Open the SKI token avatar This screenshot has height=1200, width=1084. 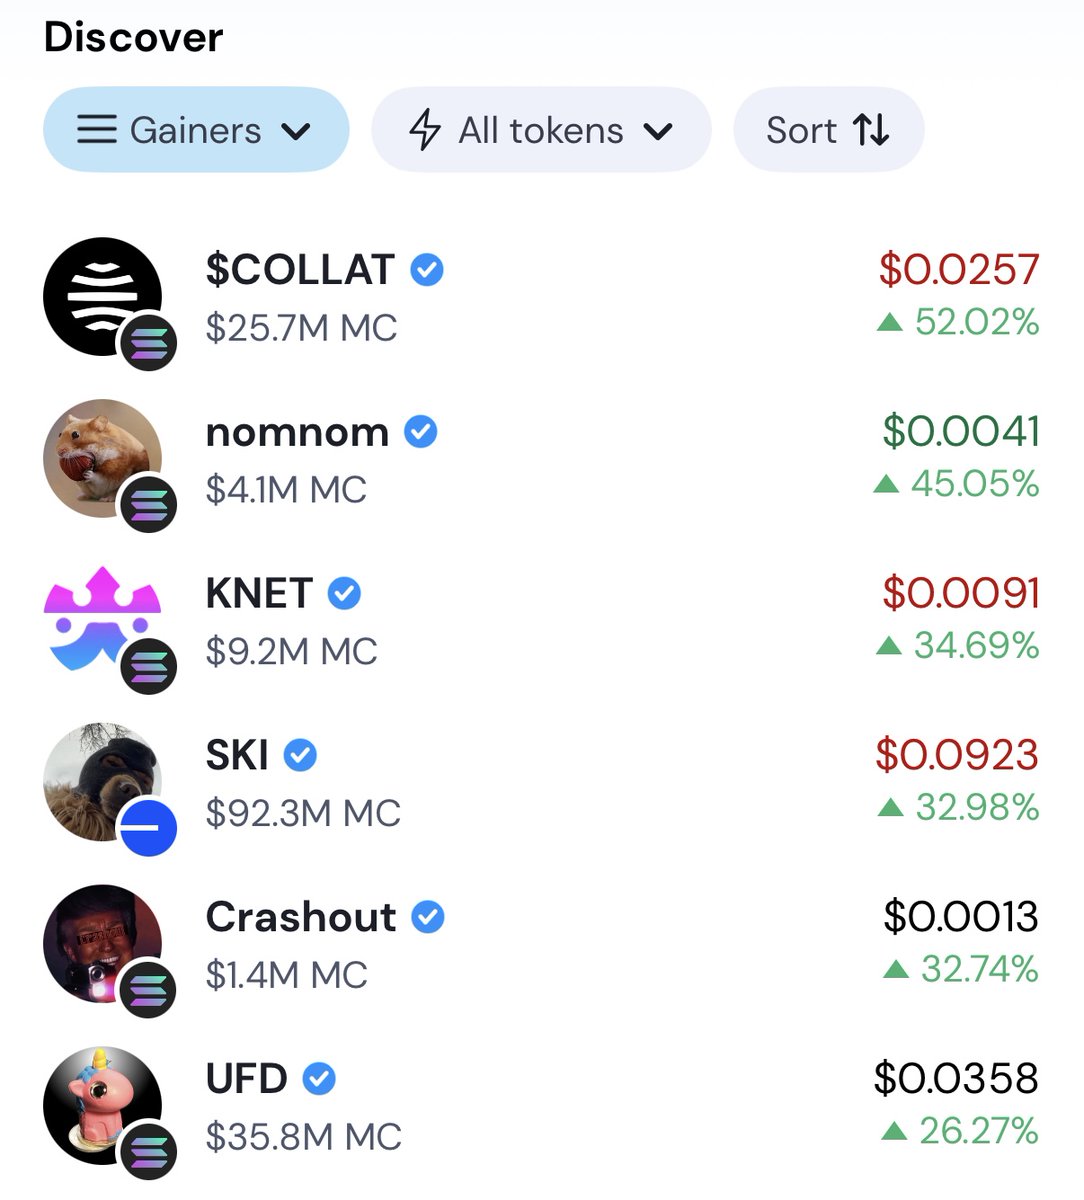pyautogui.click(x=102, y=782)
